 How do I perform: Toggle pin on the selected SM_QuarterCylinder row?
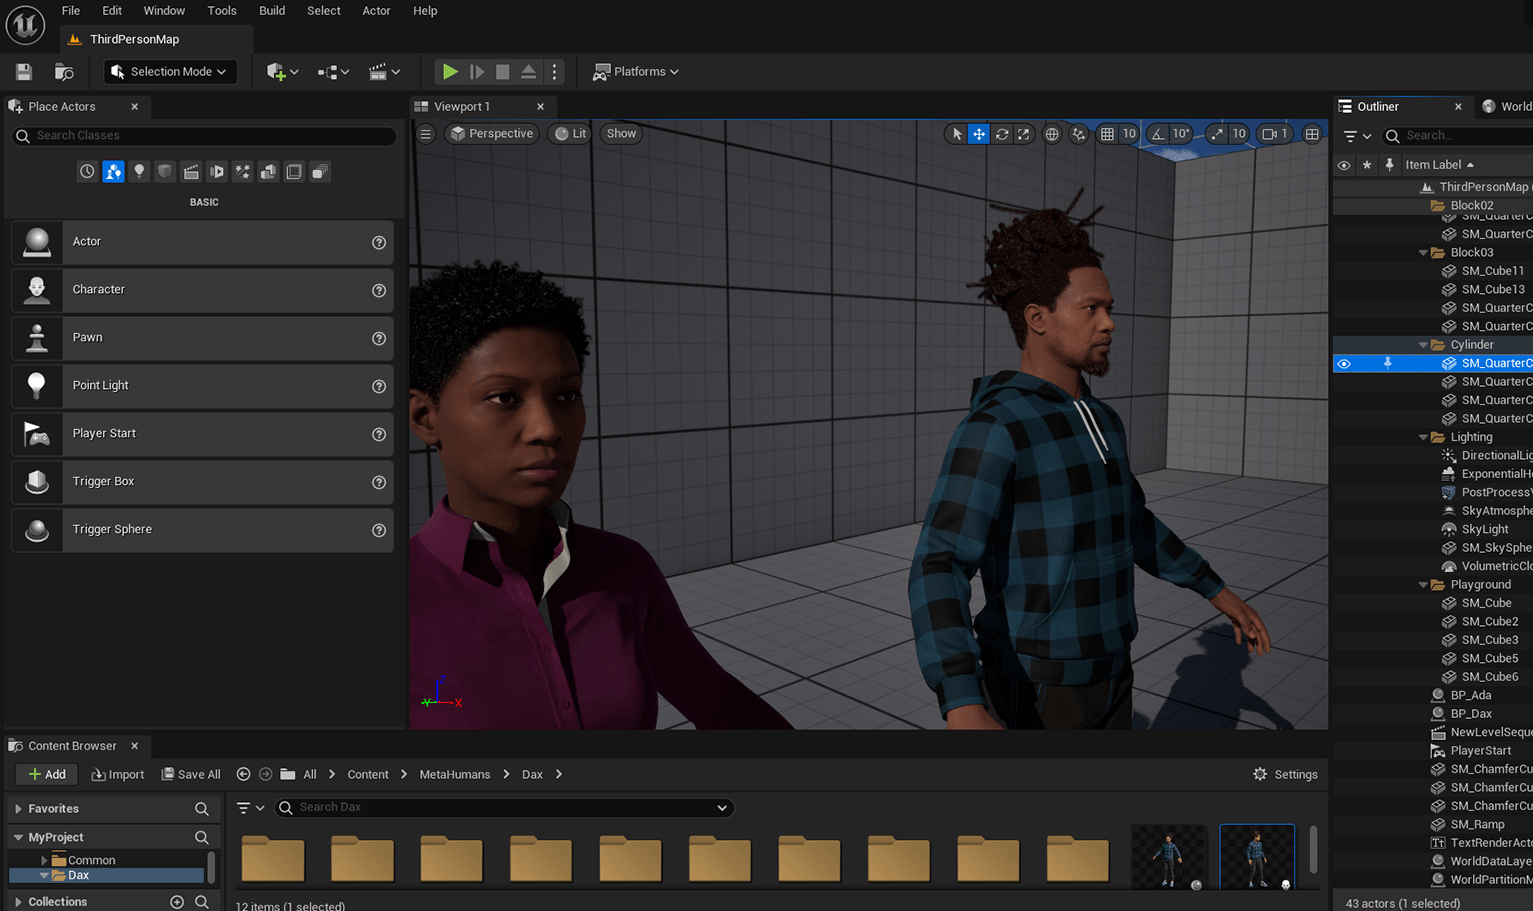(1388, 364)
